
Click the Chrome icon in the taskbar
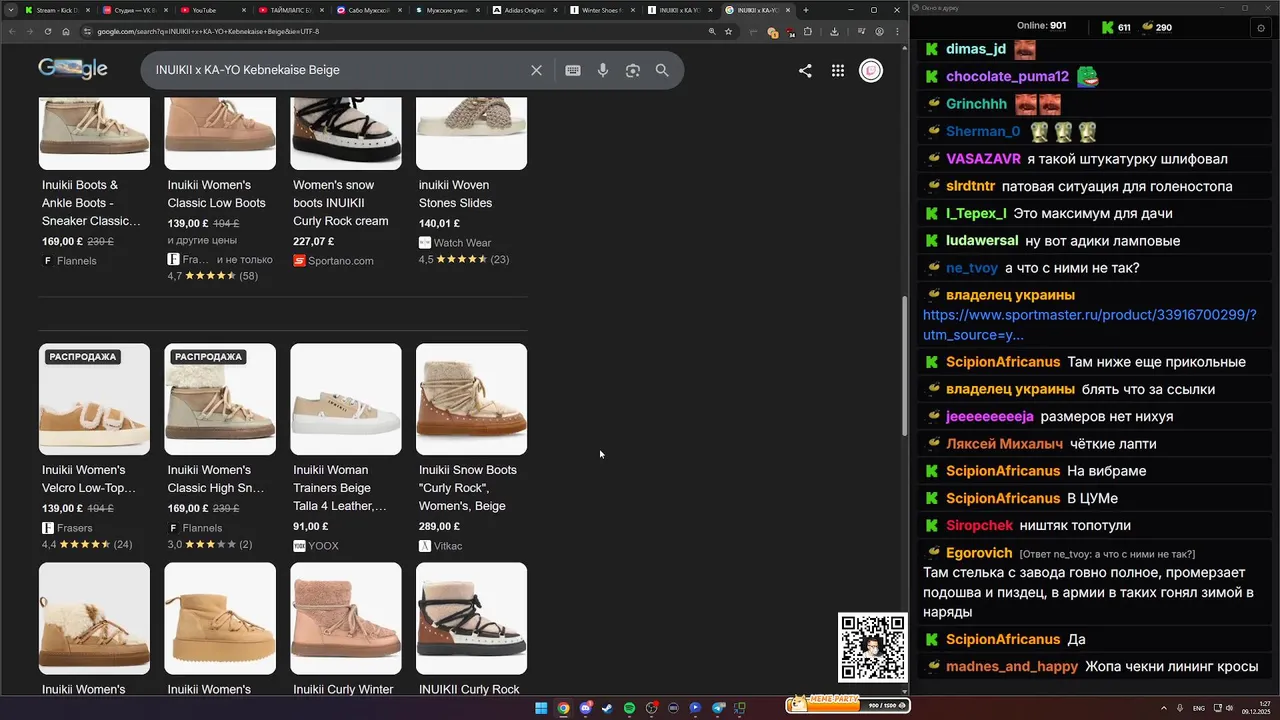(563, 708)
